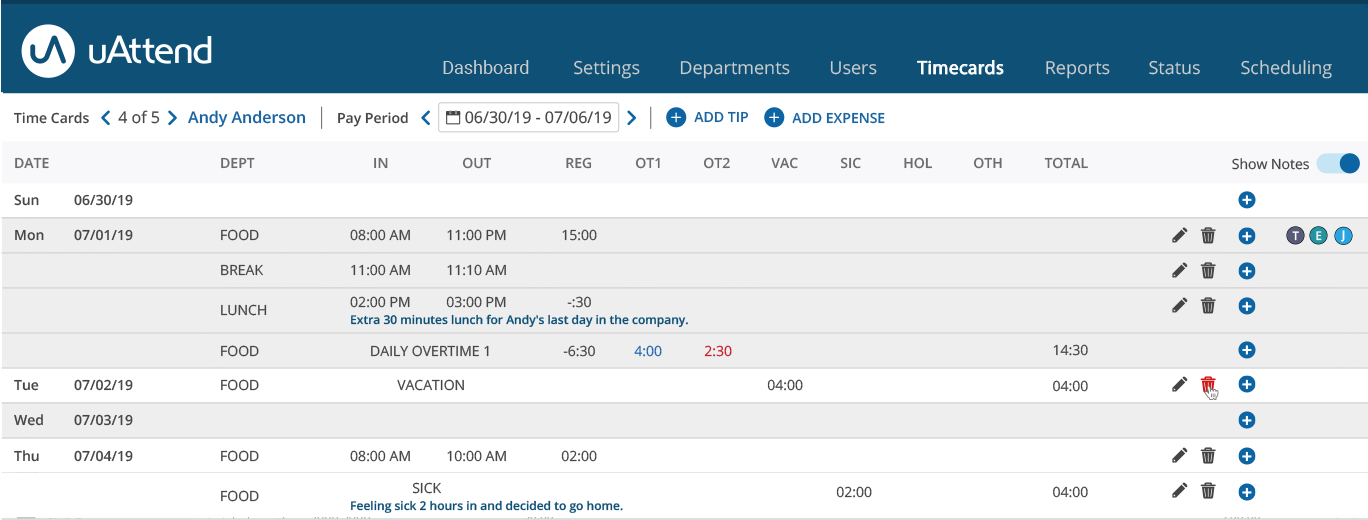Go to the next time card
This screenshot has width=1368, height=520.
pyautogui.click(x=172, y=118)
